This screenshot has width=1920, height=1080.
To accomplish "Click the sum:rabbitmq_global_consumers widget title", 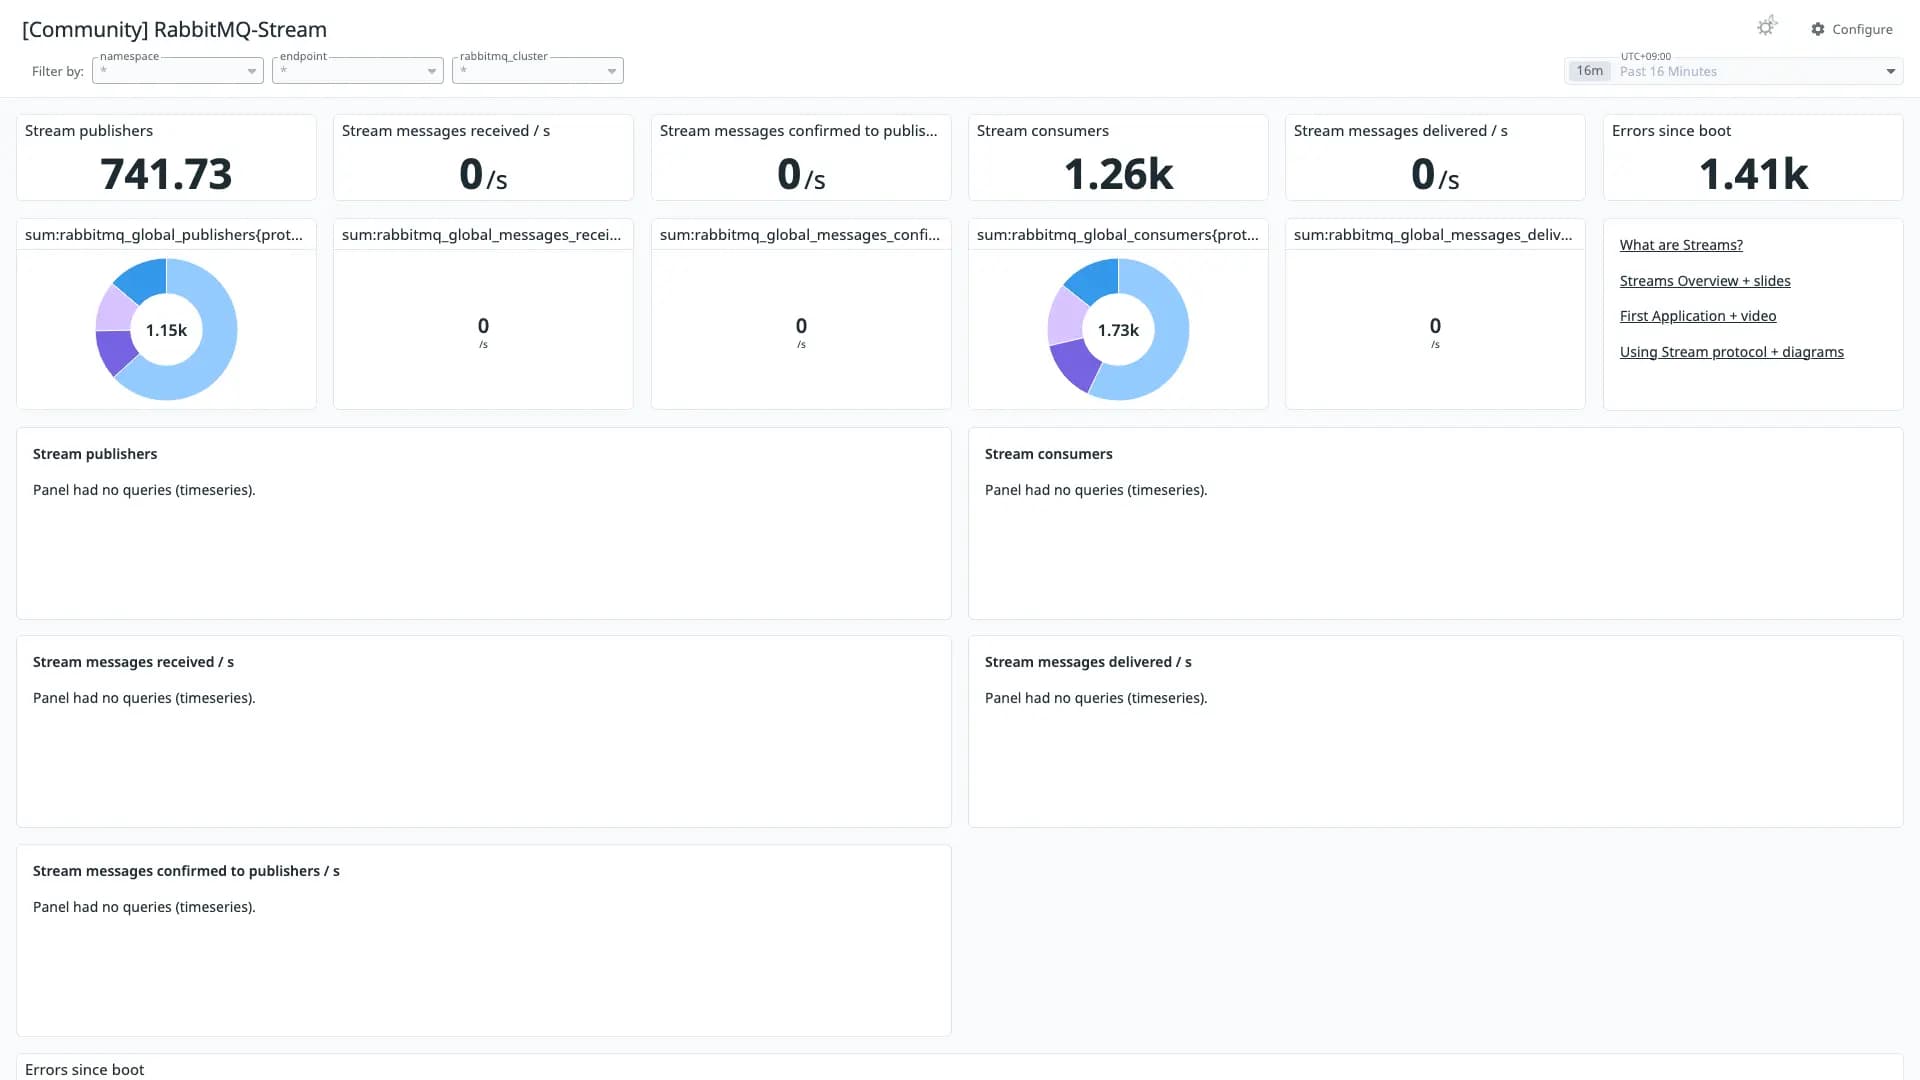I will coord(1118,235).
